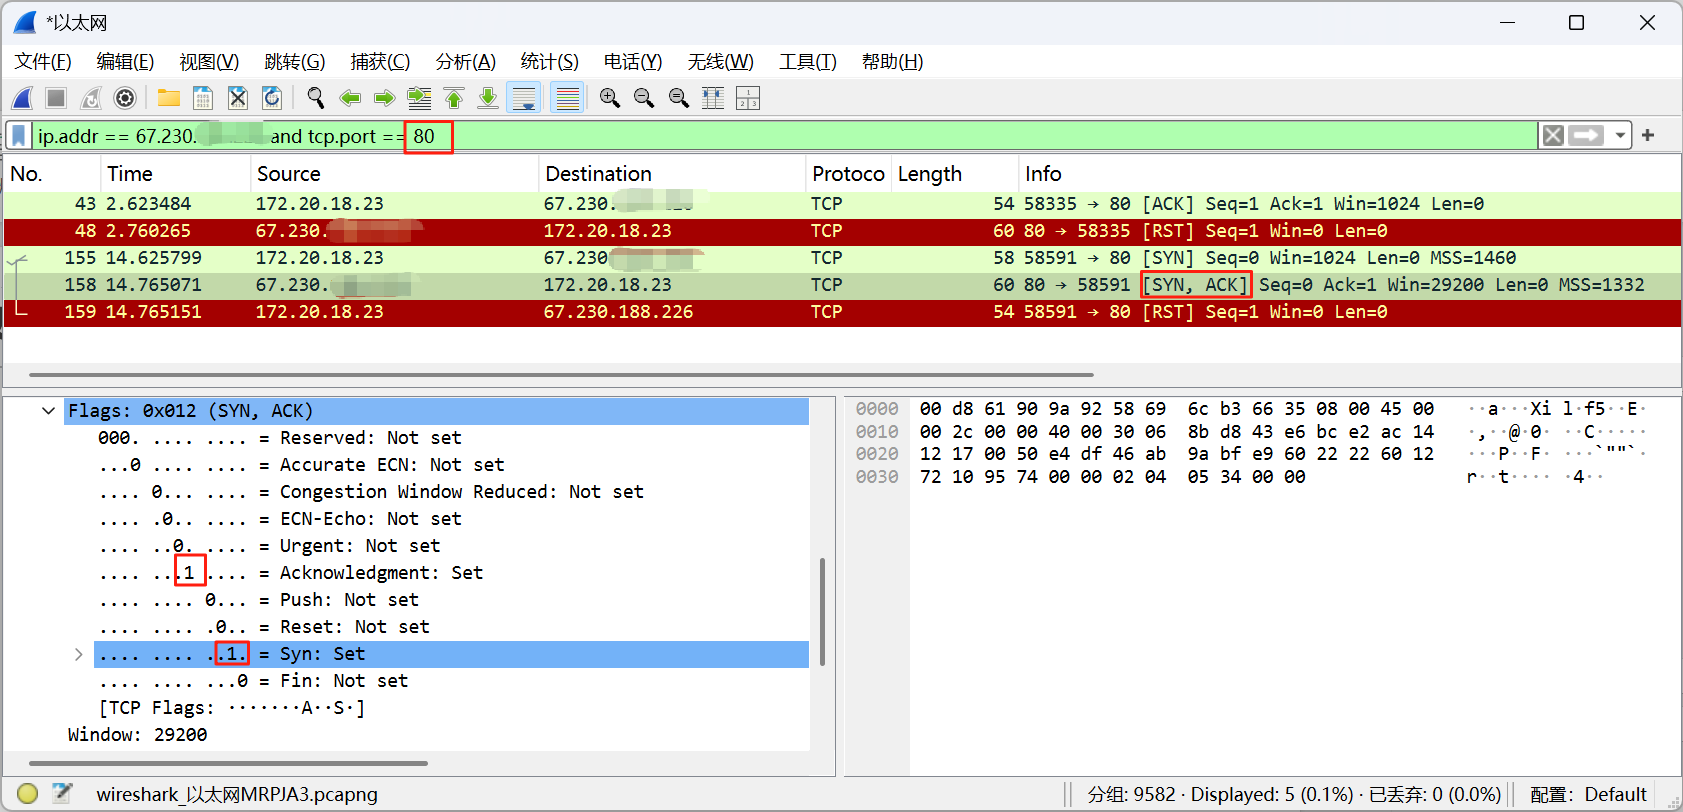
Task: Click the shark fin start capture icon
Action: tap(22, 98)
